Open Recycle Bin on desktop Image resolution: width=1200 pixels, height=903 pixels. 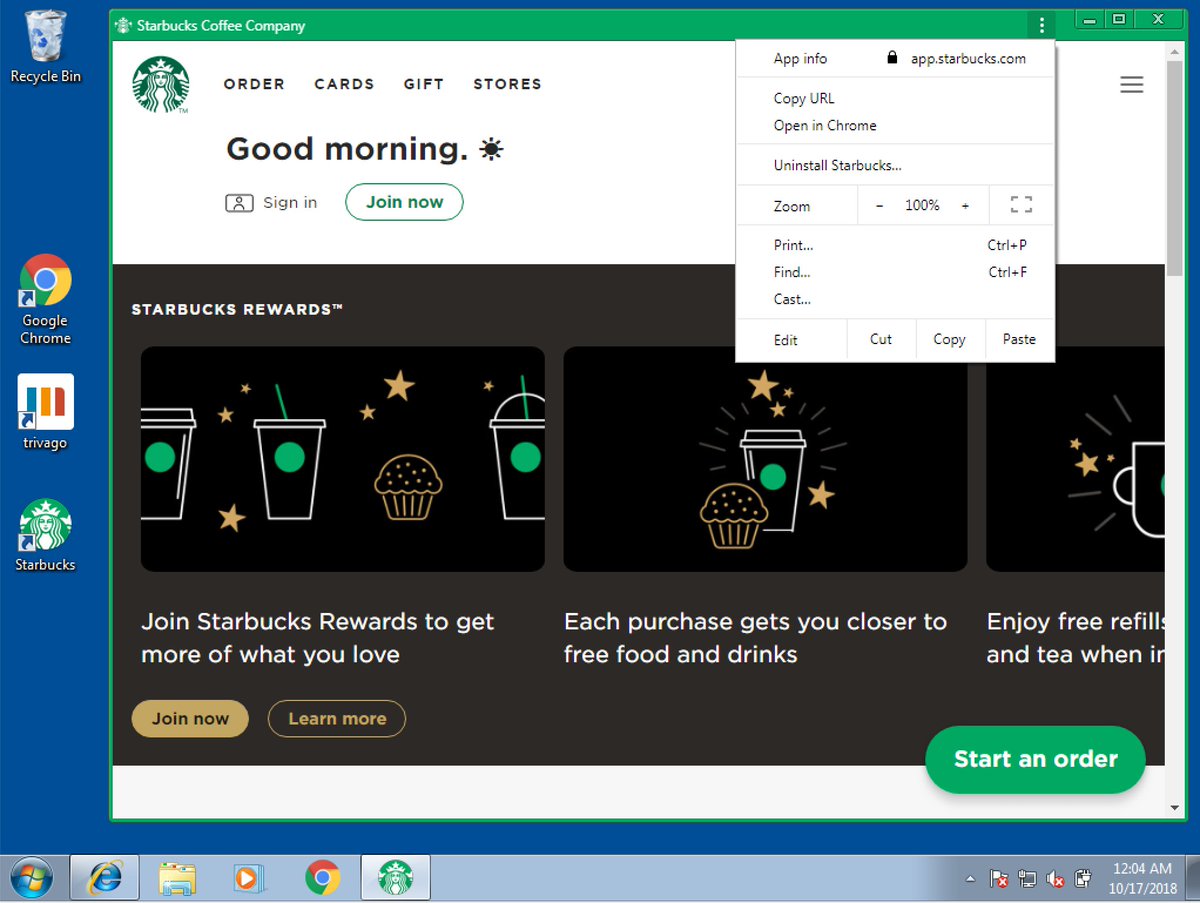(x=45, y=47)
